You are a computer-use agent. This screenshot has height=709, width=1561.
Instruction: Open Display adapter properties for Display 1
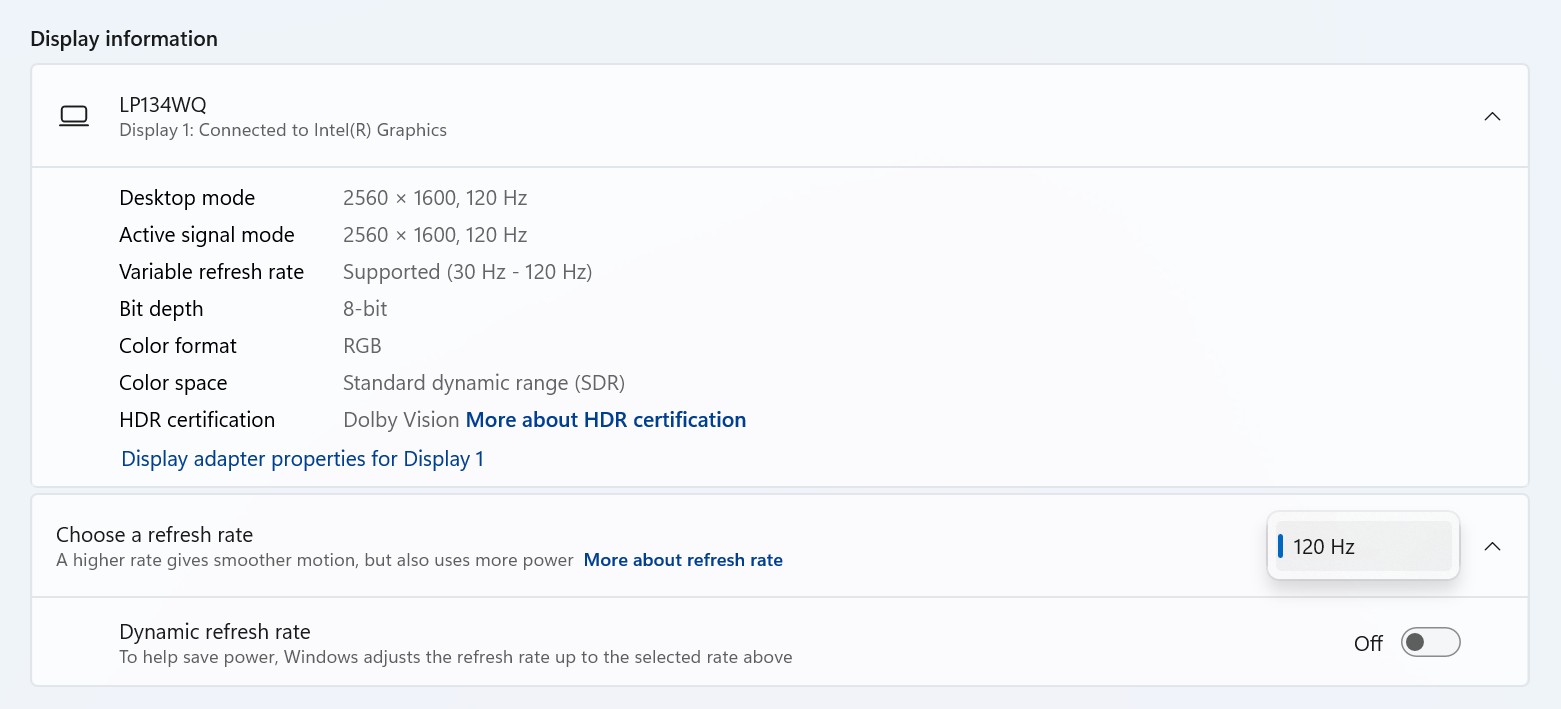pyautogui.click(x=302, y=459)
